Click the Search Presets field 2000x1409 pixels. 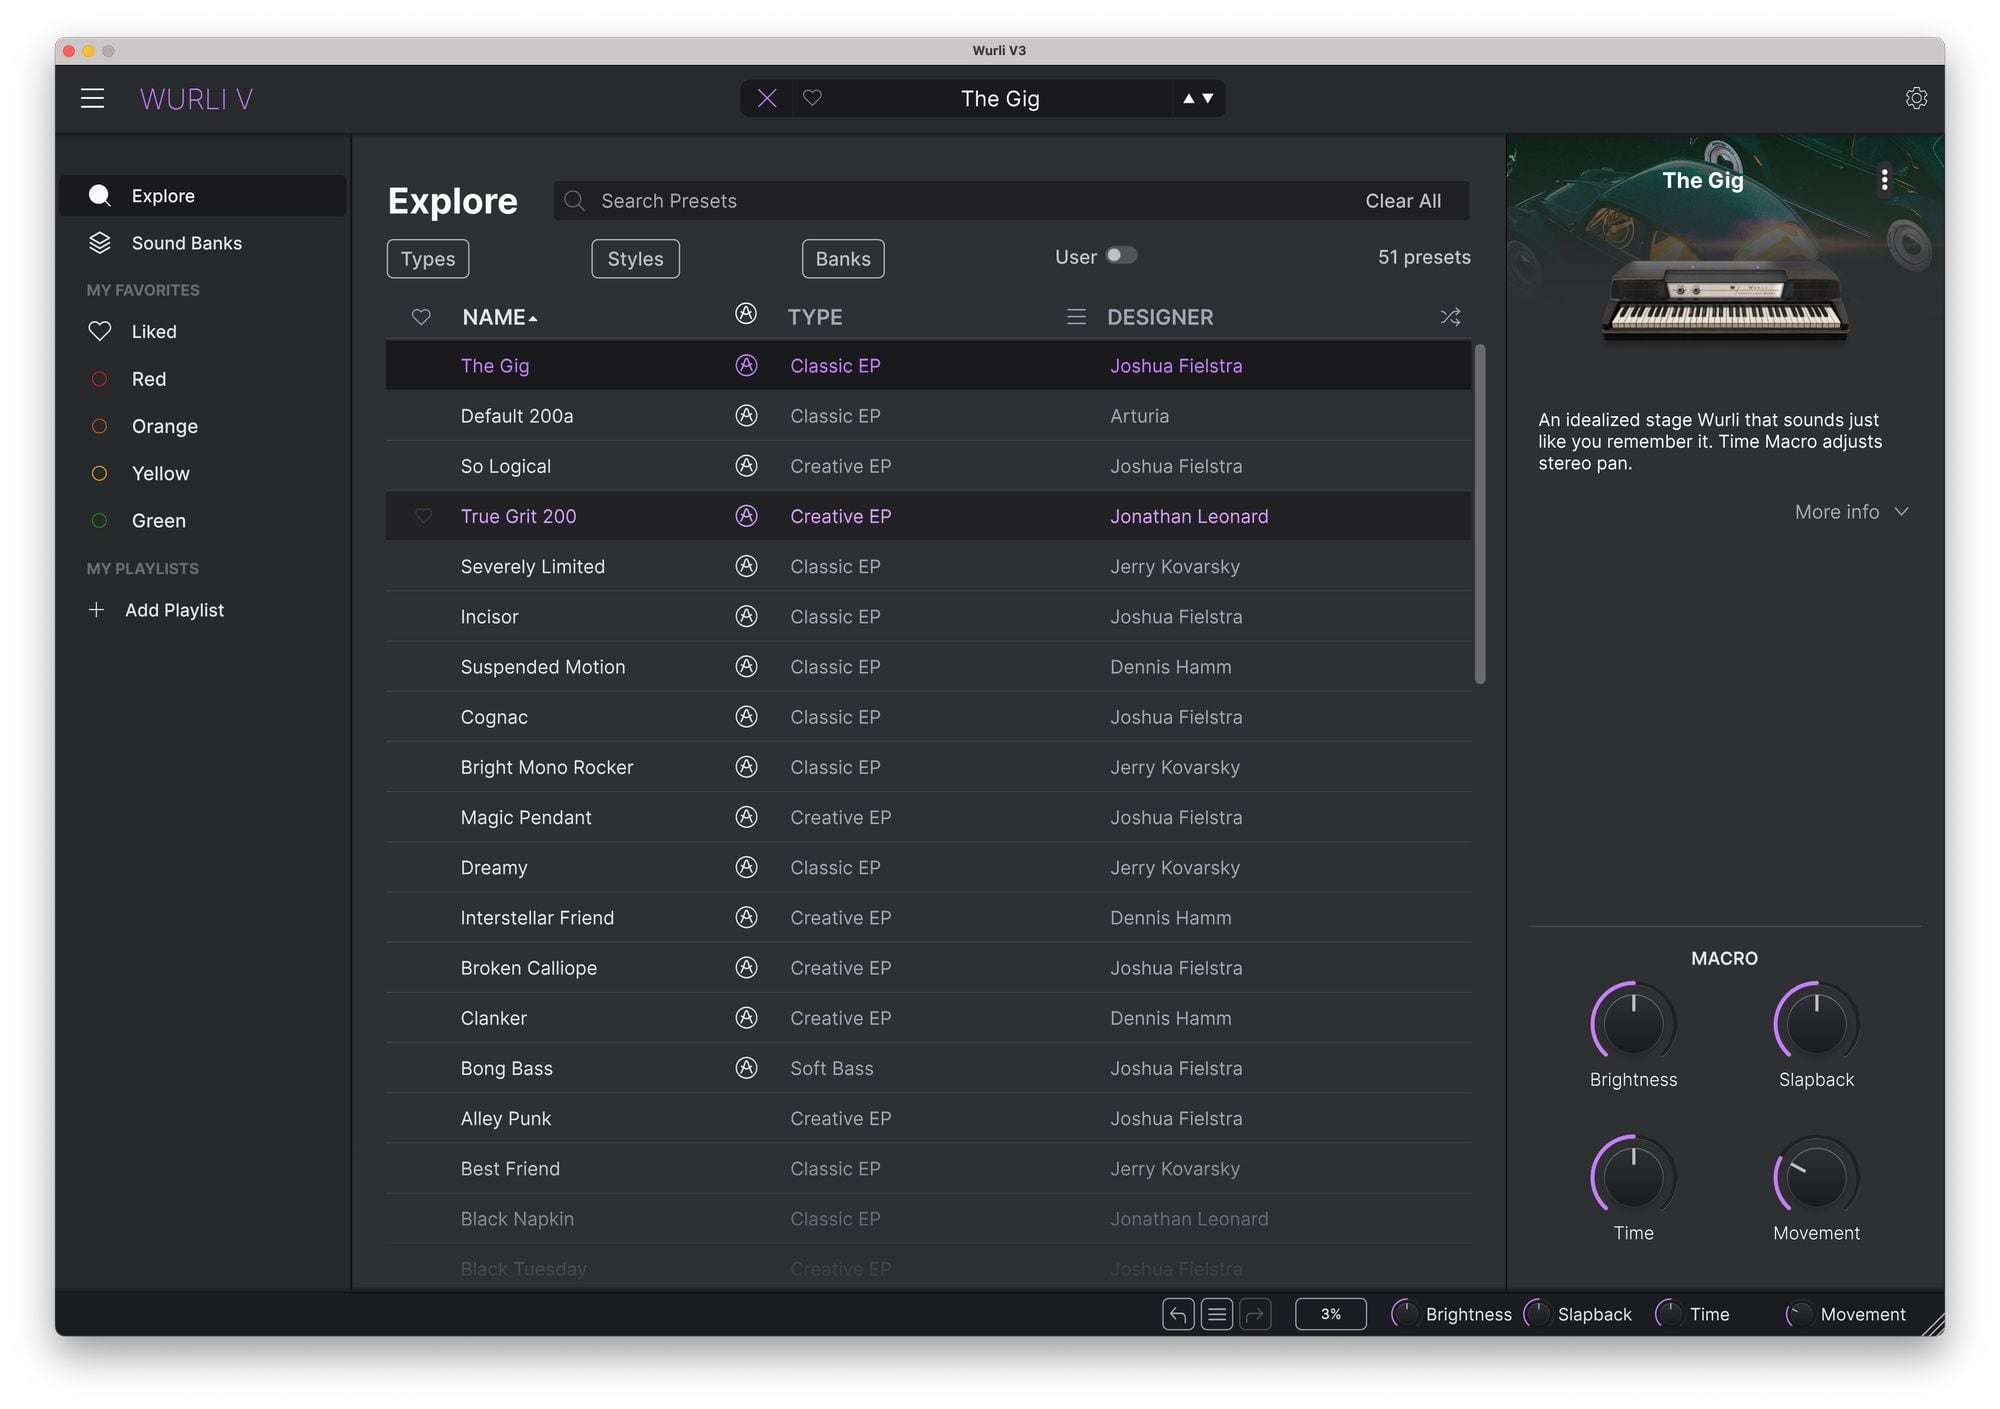click(960, 201)
